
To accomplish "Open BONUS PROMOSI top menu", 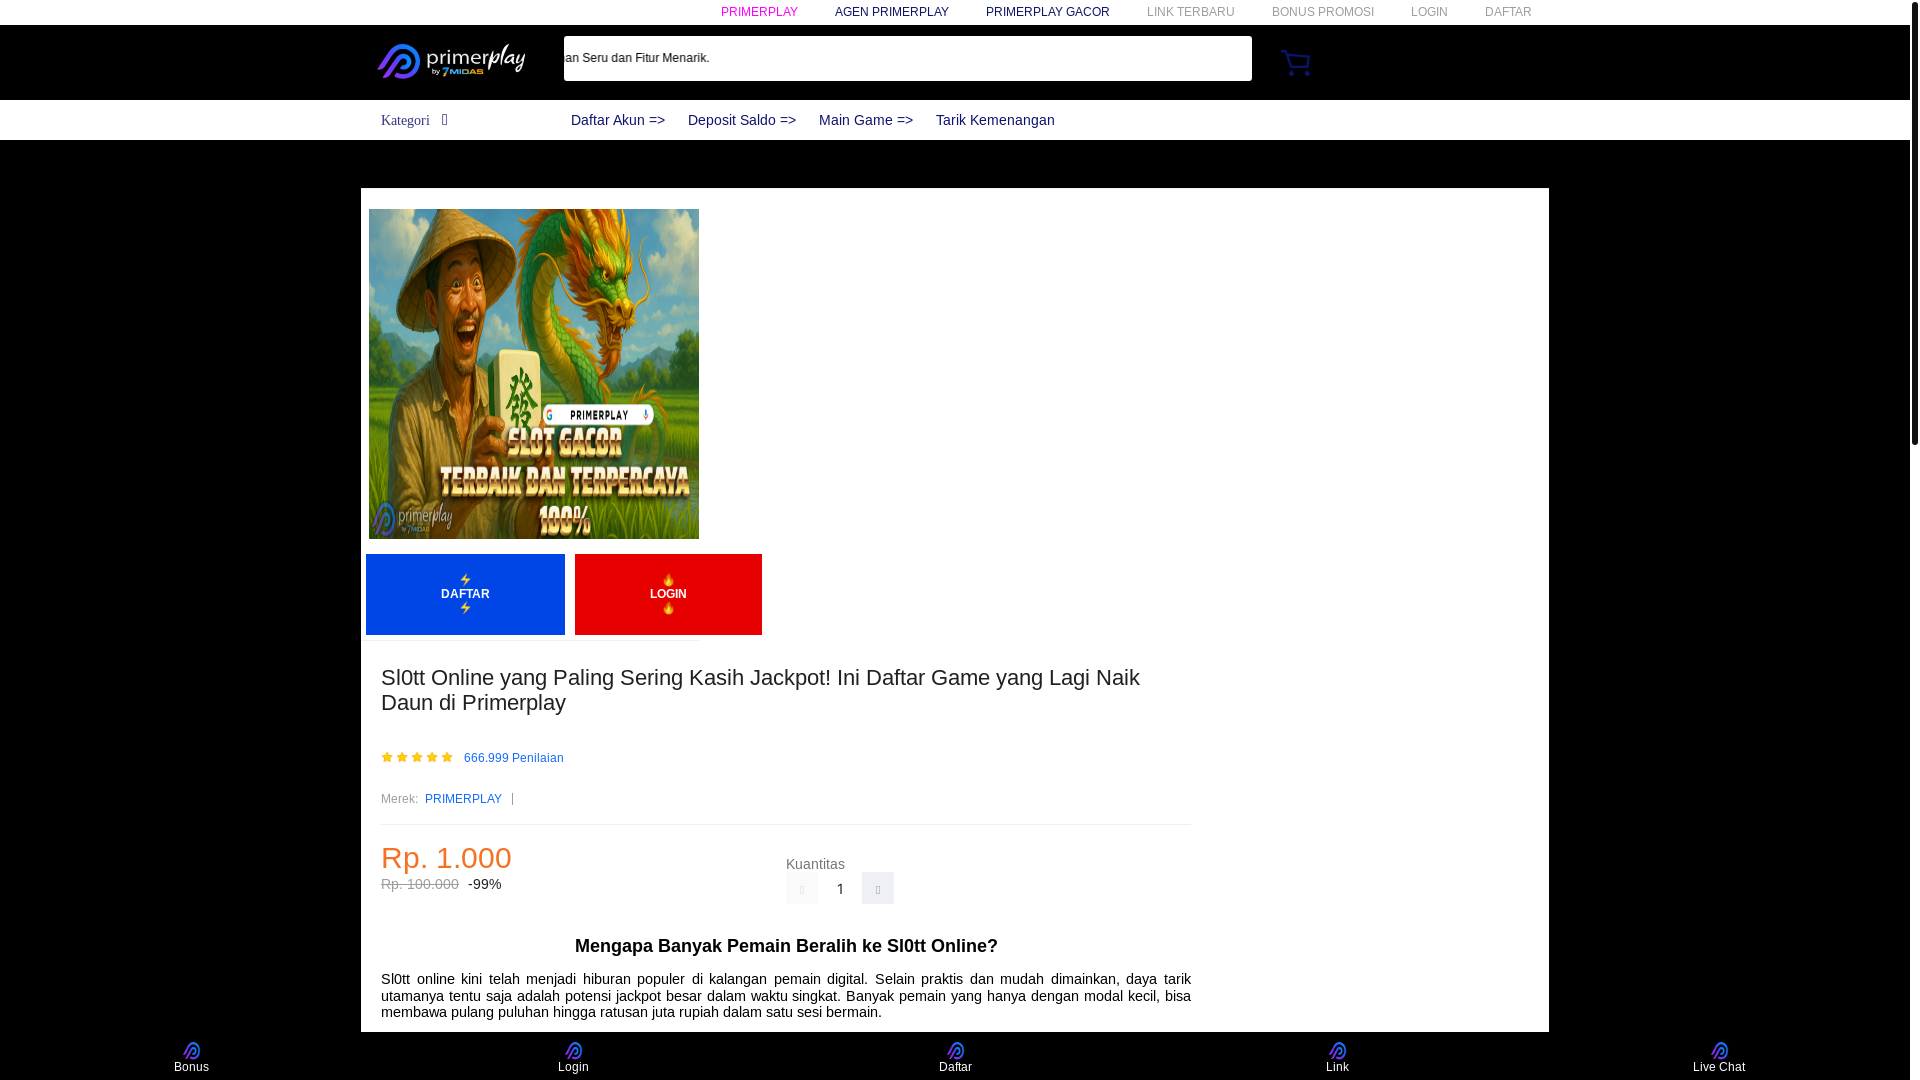I will pos(1322,12).
